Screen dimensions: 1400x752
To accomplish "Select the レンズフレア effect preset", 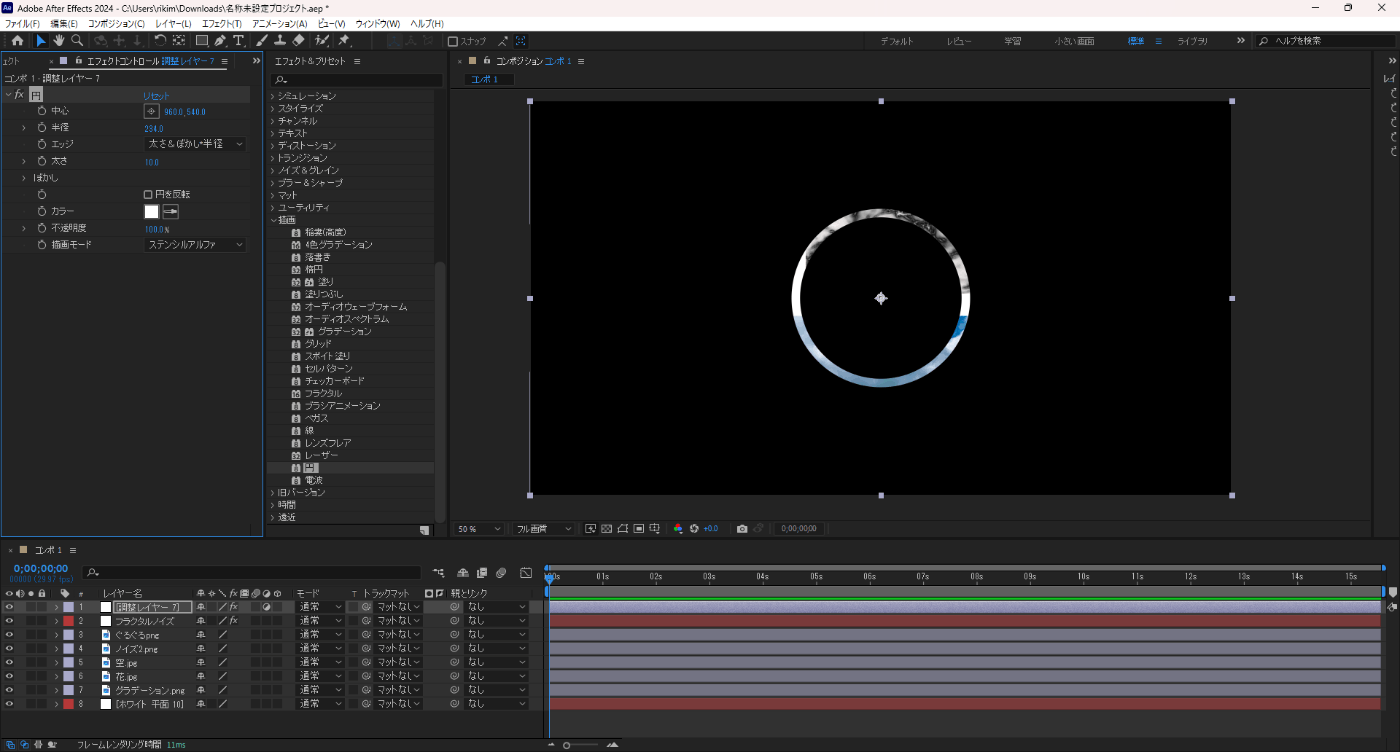I will (328, 443).
